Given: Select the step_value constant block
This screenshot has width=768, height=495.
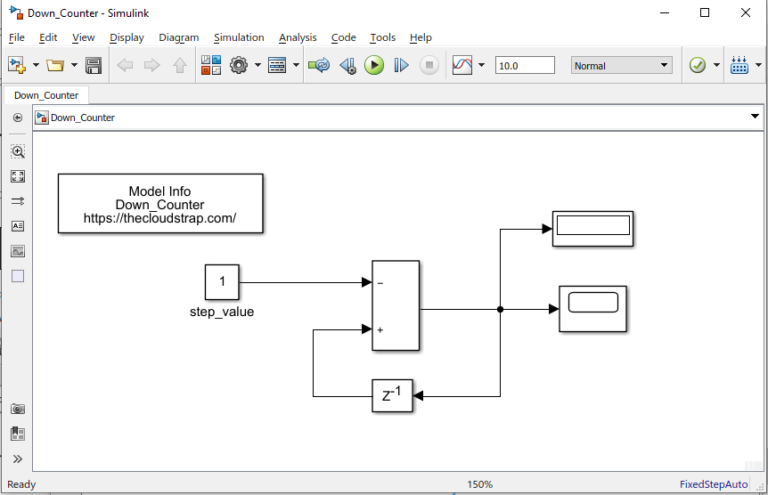Looking at the screenshot, I should click(222, 282).
